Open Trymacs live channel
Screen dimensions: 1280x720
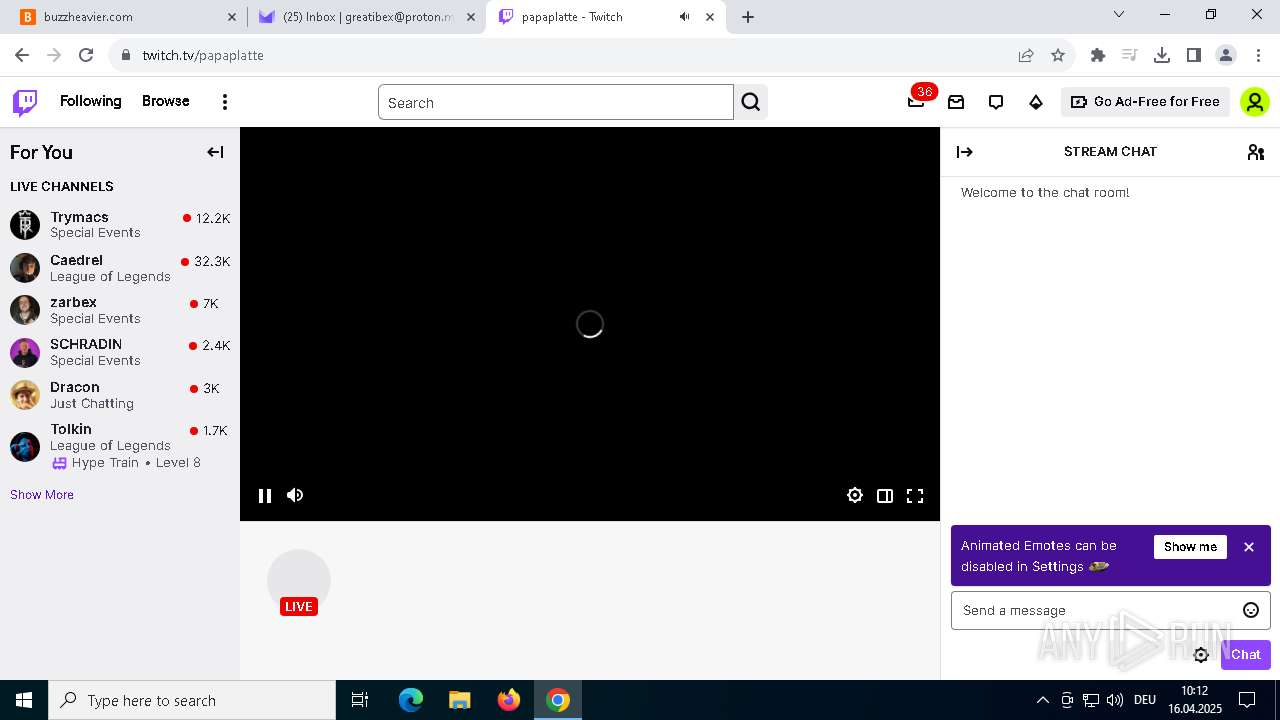pyautogui.click(x=120, y=224)
